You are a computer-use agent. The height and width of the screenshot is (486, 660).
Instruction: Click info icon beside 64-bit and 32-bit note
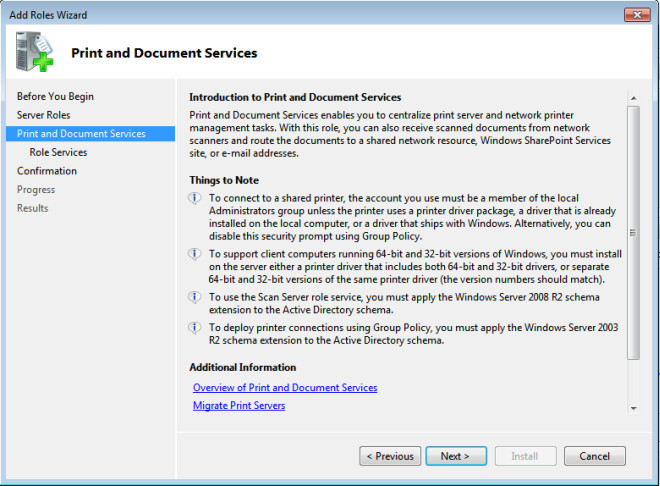pos(194,254)
